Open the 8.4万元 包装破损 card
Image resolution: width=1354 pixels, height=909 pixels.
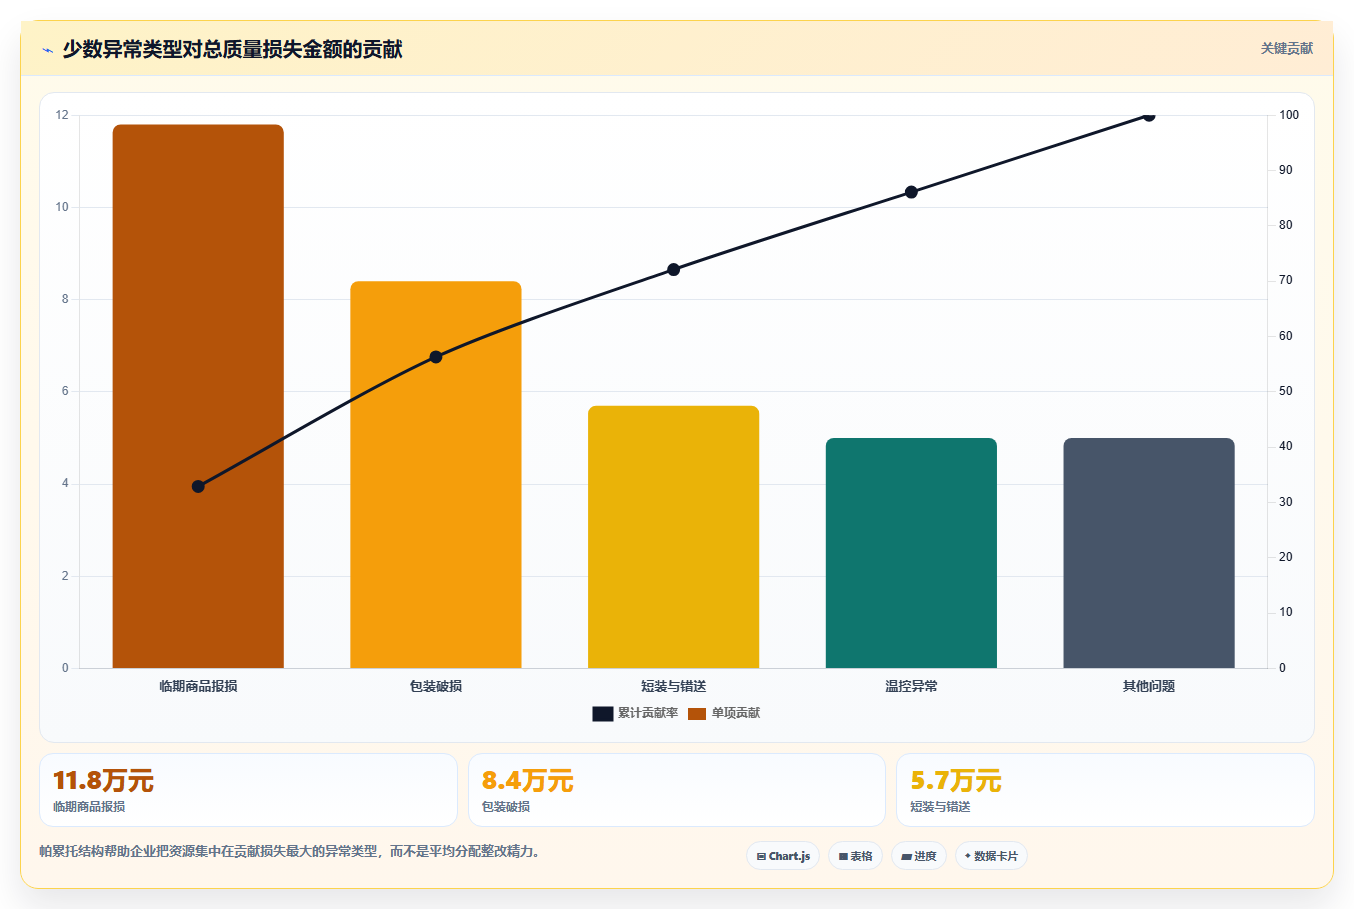pyautogui.click(x=677, y=790)
